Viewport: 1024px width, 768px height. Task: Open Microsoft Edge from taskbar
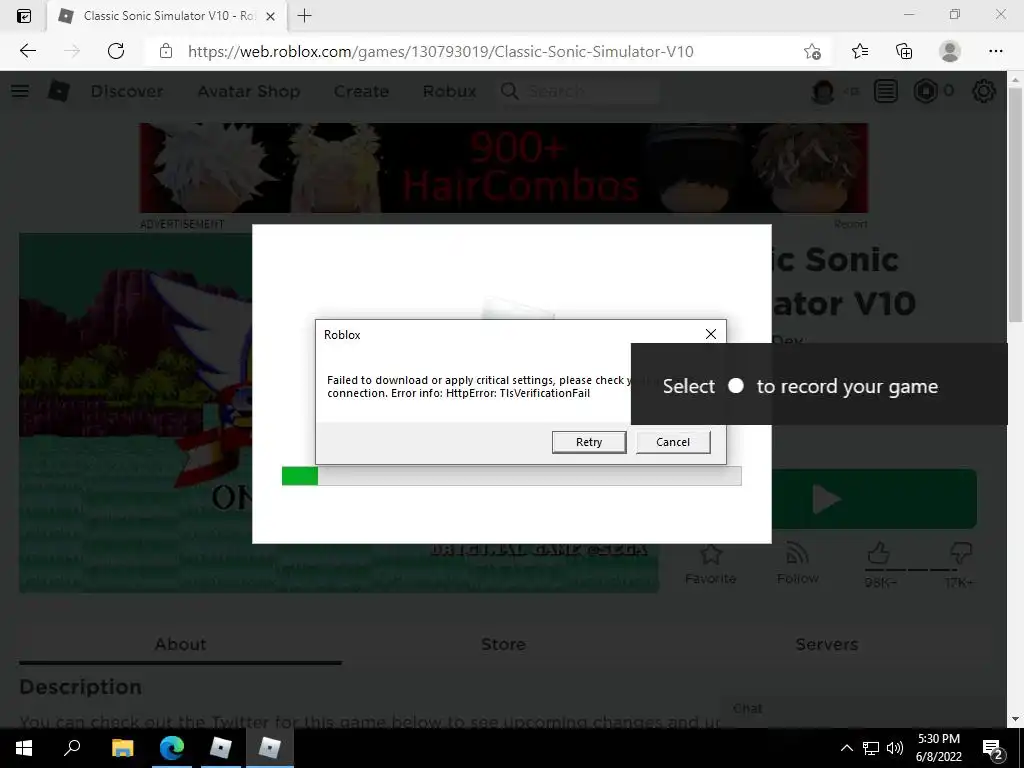pyautogui.click(x=172, y=748)
